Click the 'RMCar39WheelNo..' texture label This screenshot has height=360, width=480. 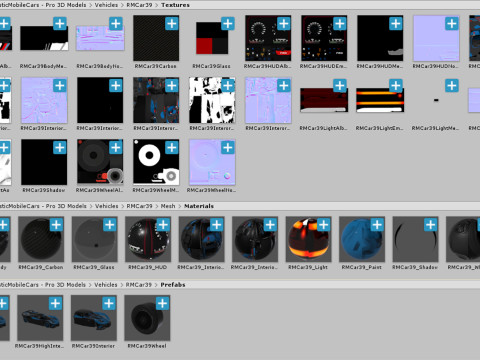coord(212,190)
